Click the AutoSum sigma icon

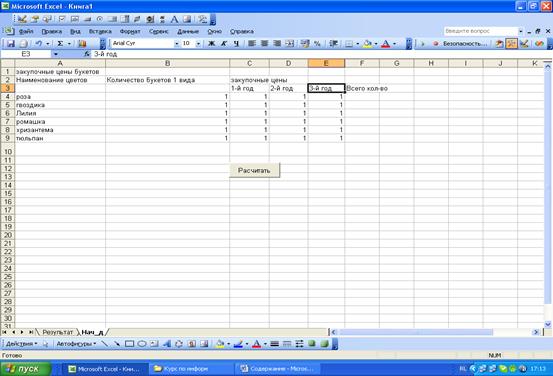coord(60,44)
